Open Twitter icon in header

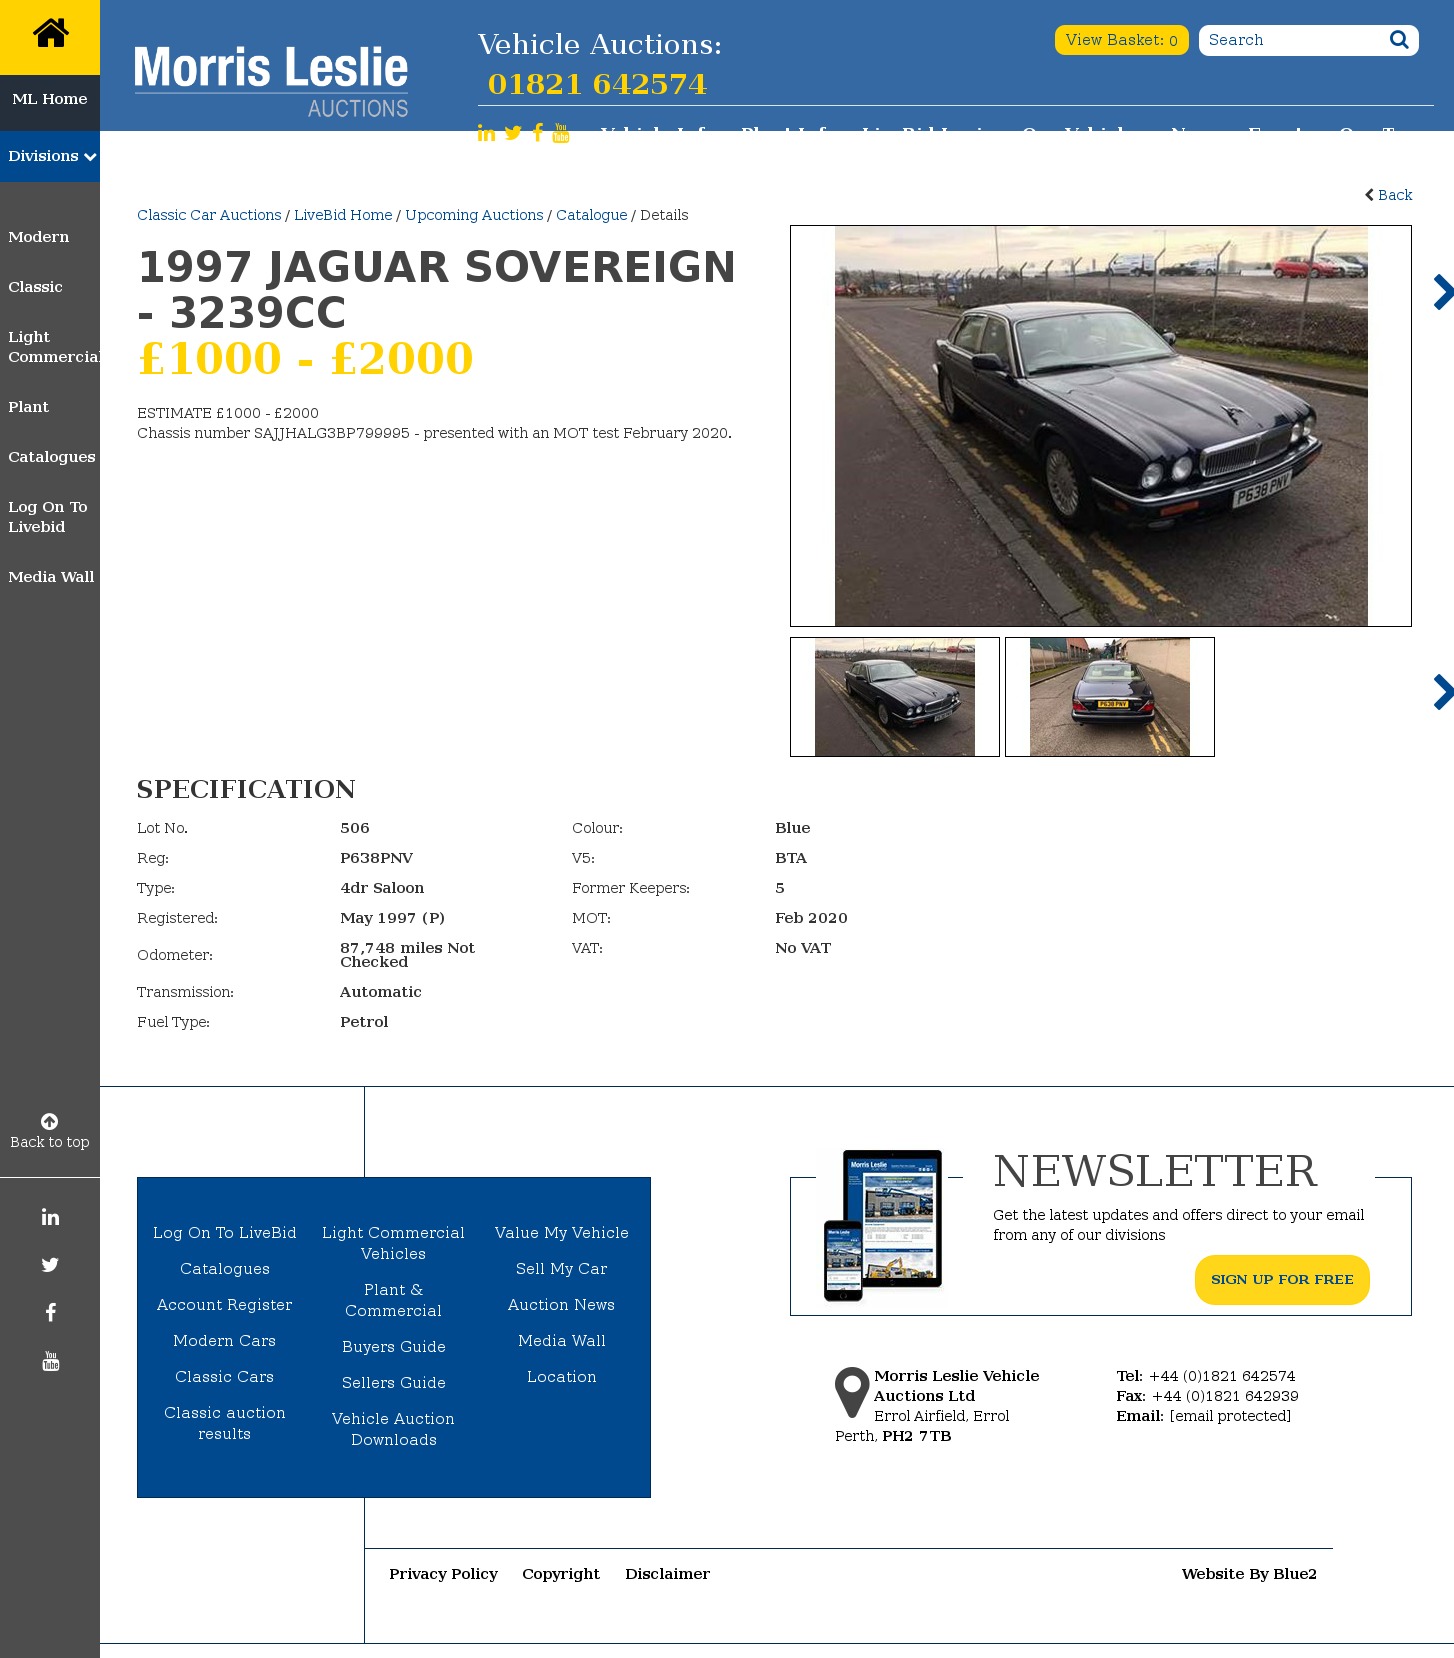513,133
